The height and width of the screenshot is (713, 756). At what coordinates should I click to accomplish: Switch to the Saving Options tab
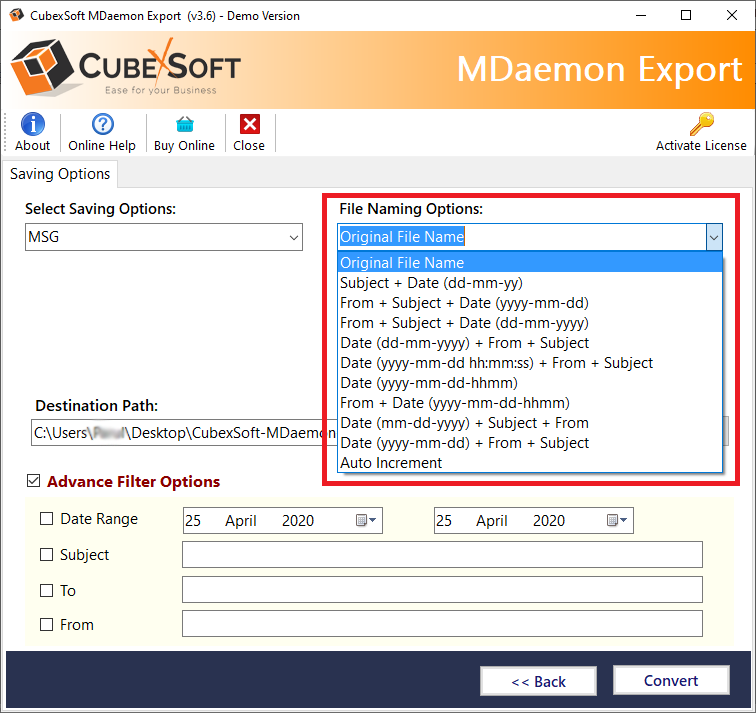(60, 174)
